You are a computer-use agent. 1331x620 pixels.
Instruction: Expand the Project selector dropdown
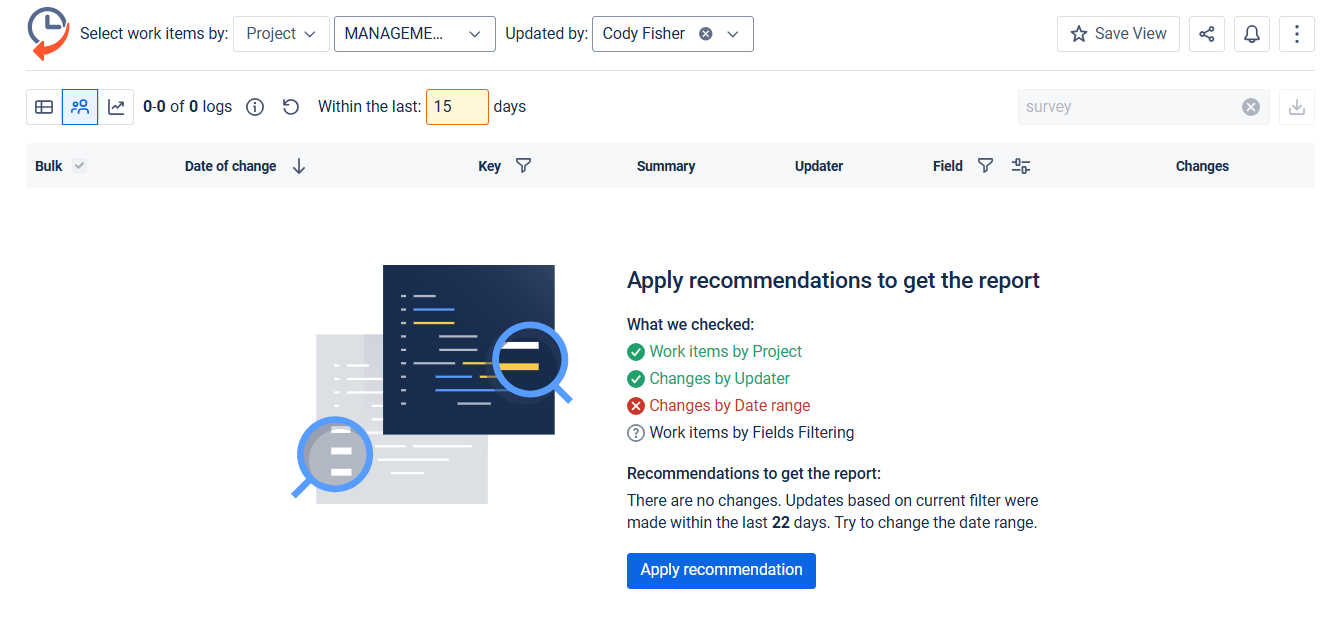point(281,34)
